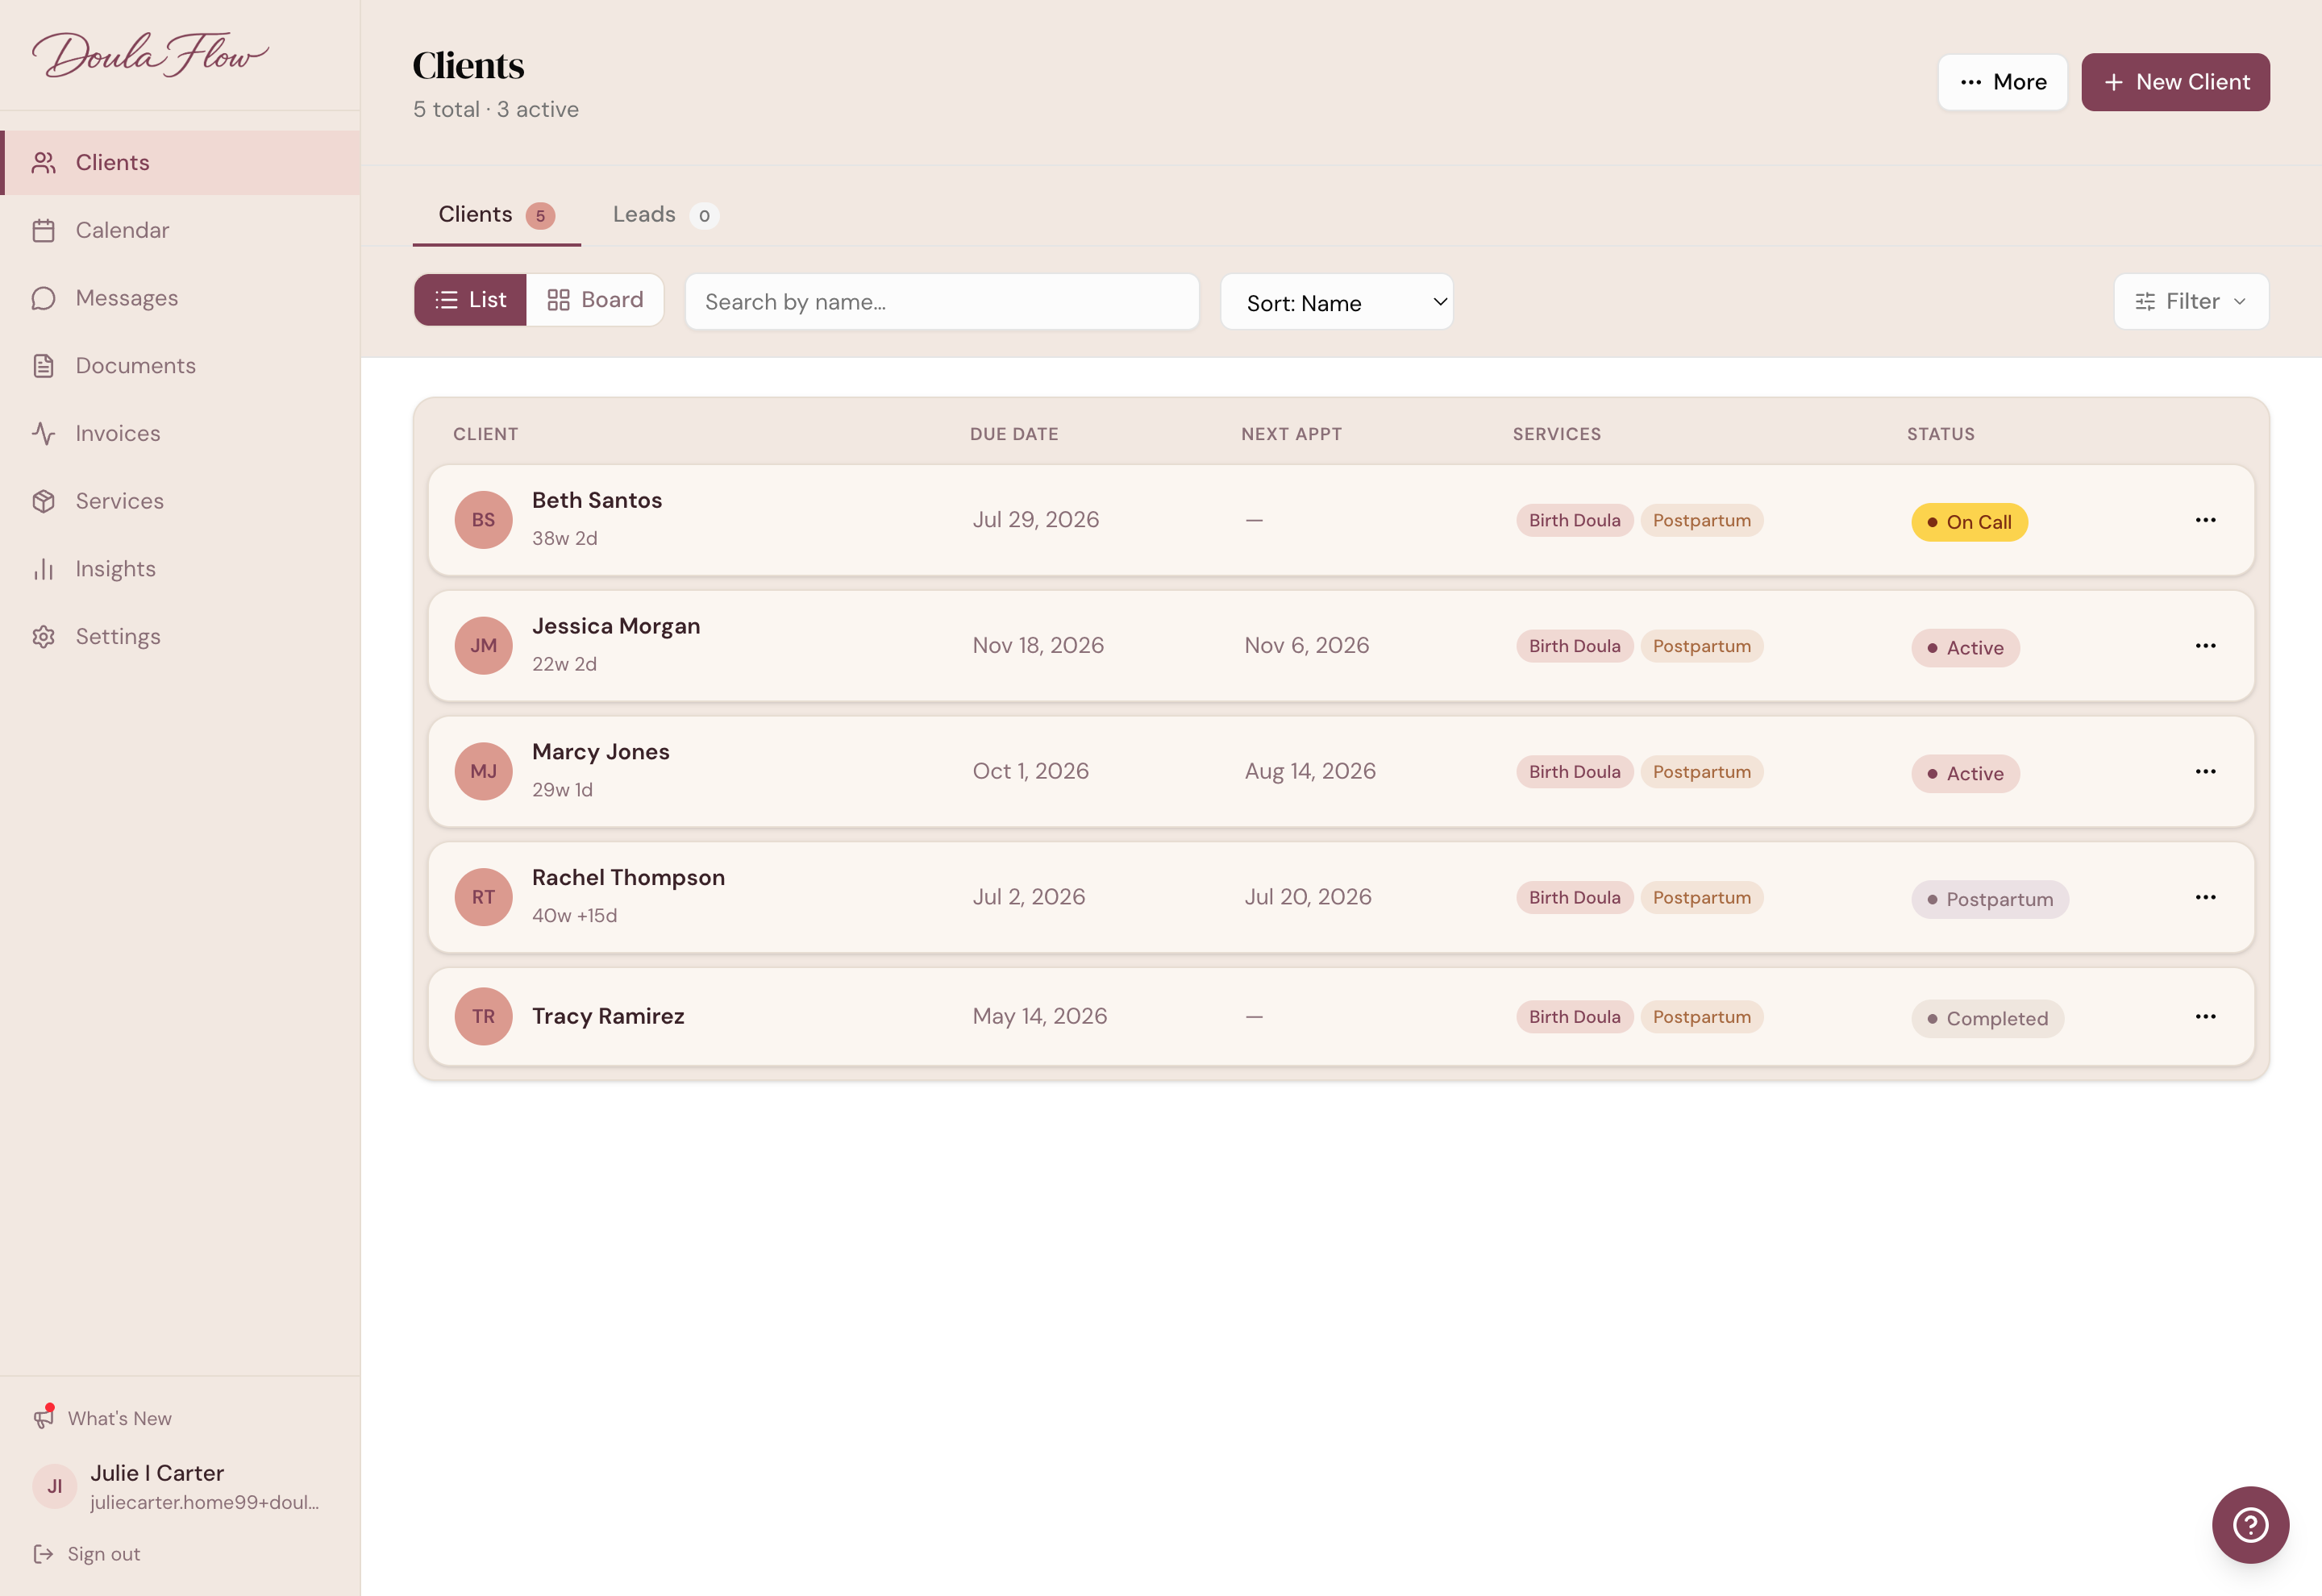Click Jessica Morgan's Active status badge
This screenshot has width=2322, height=1596.
[x=1965, y=648]
